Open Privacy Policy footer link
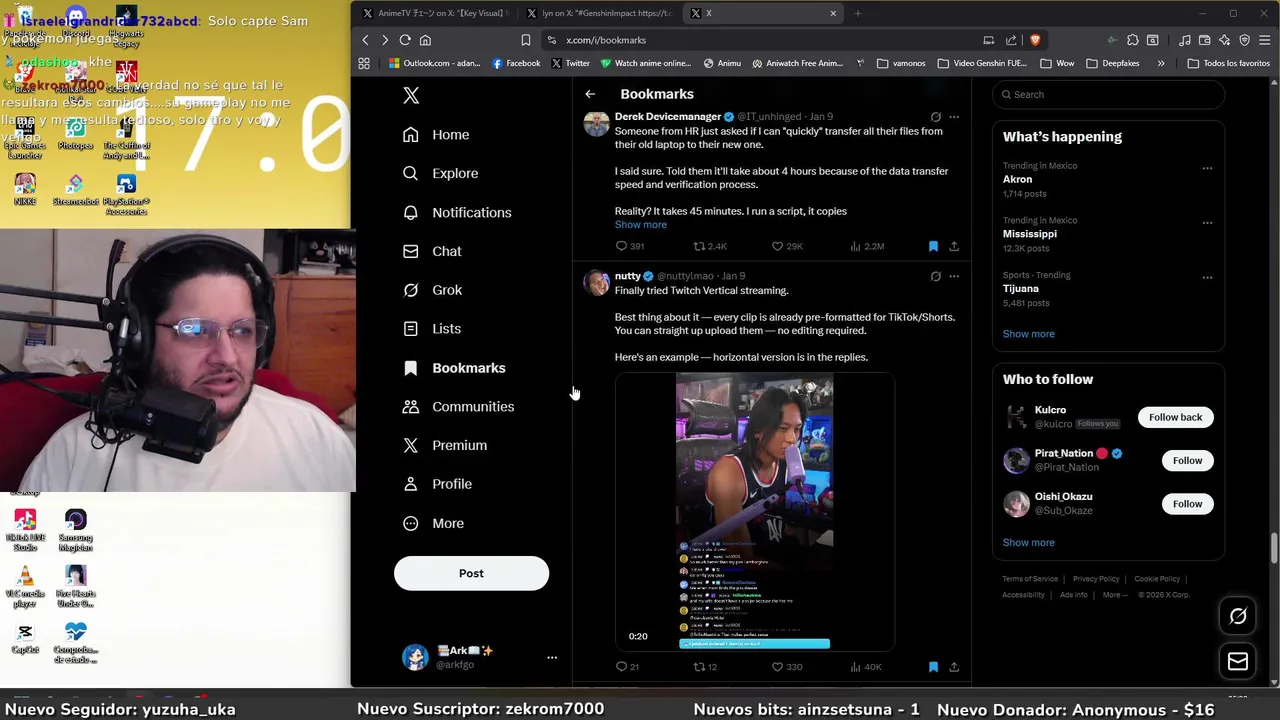The height and width of the screenshot is (720, 1280). click(1096, 579)
